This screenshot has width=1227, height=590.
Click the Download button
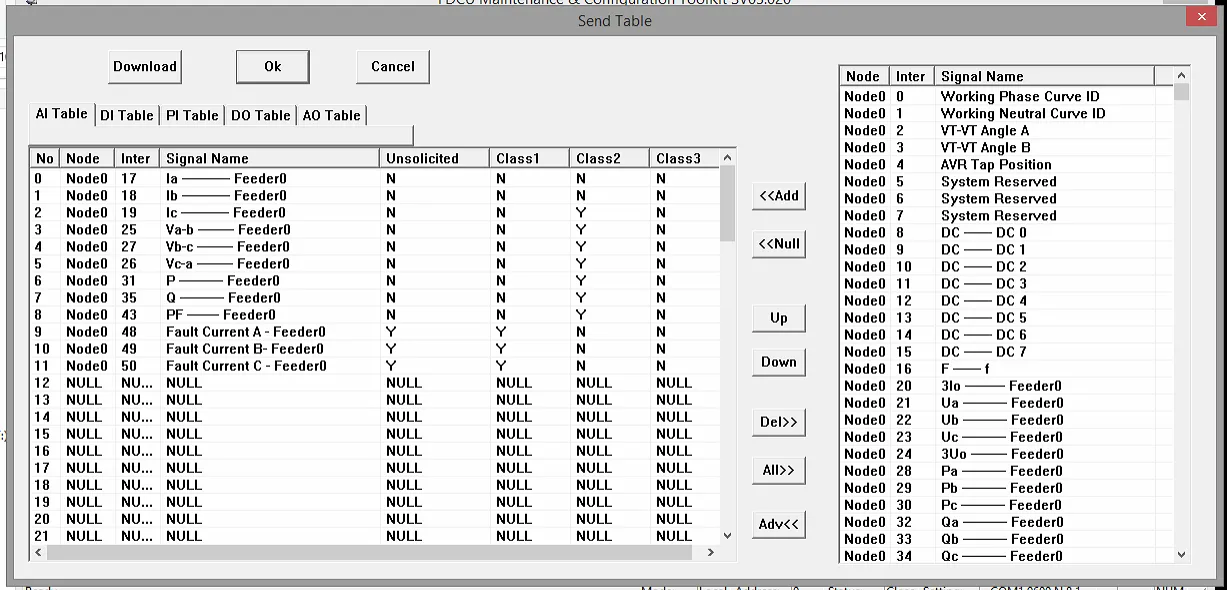(x=144, y=67)
